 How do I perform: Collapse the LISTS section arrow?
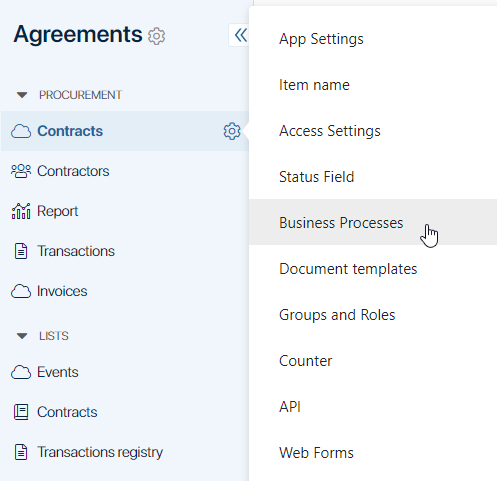coord(22,336)
